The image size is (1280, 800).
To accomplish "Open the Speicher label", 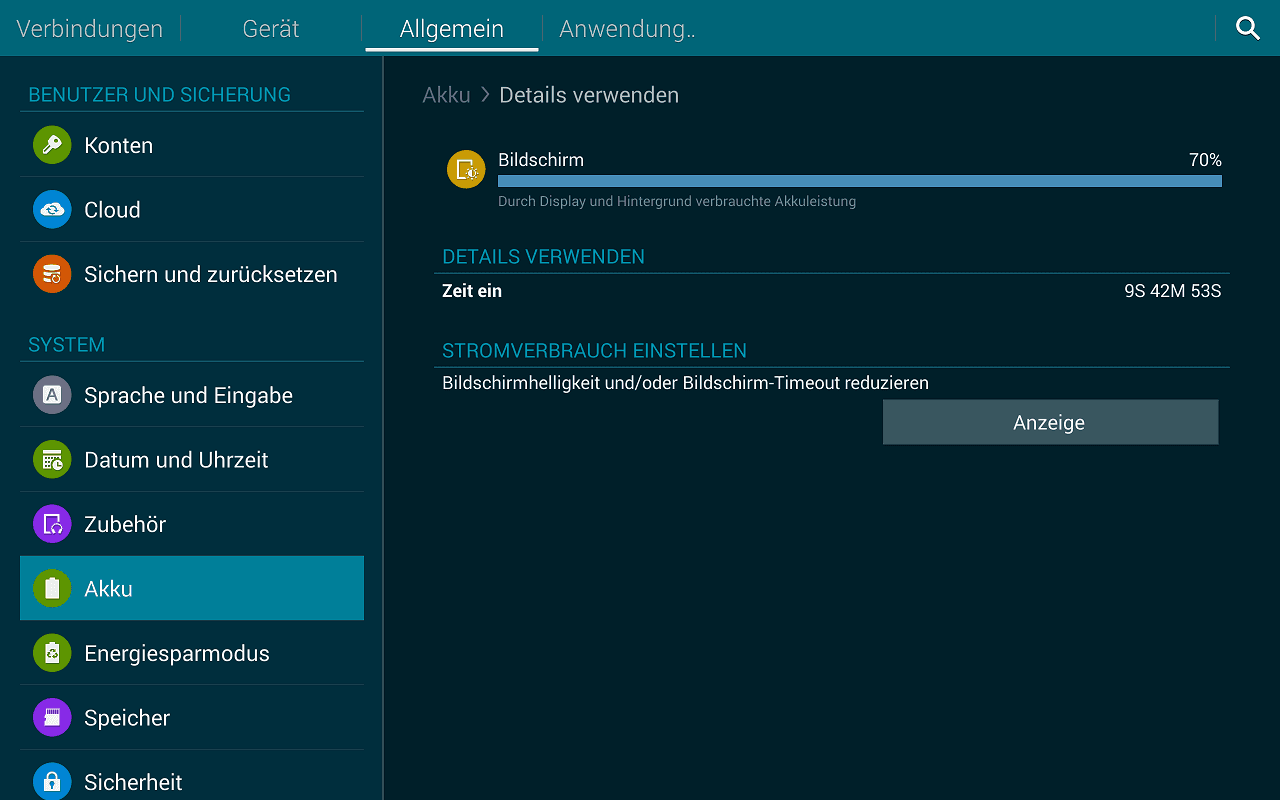I will tap(127, 718).
